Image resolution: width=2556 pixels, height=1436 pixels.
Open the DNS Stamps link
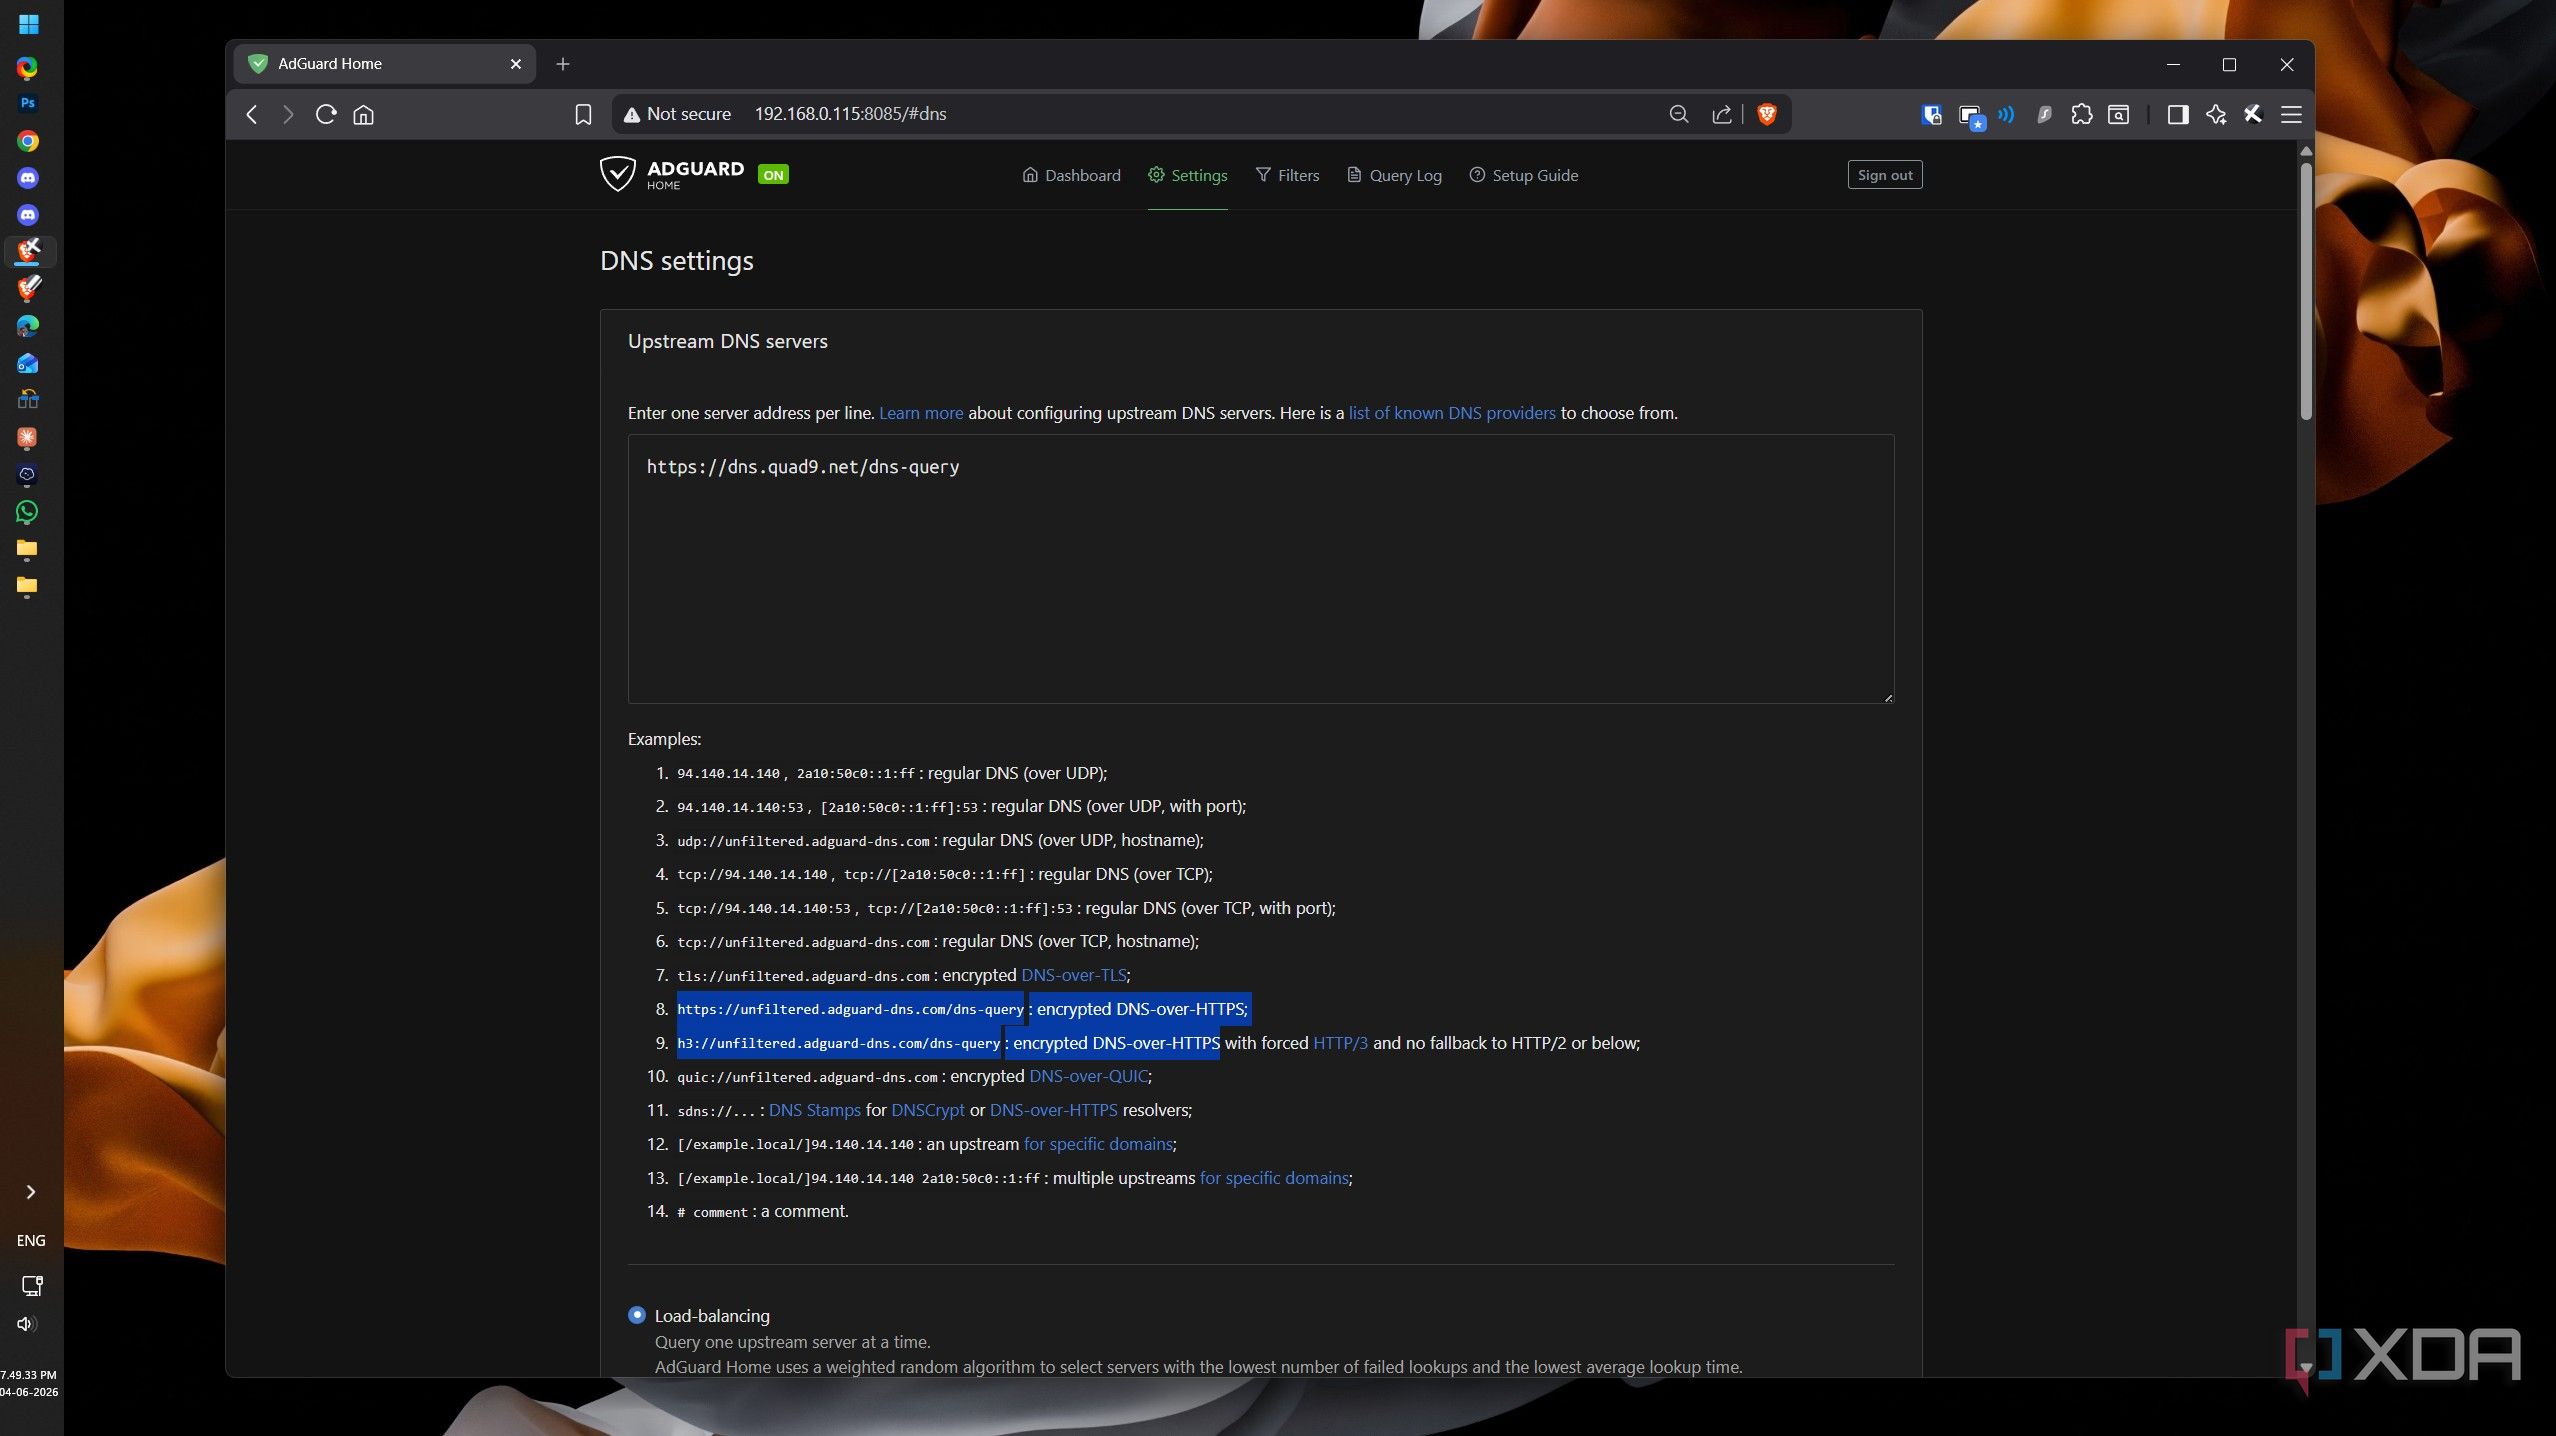814,1110
